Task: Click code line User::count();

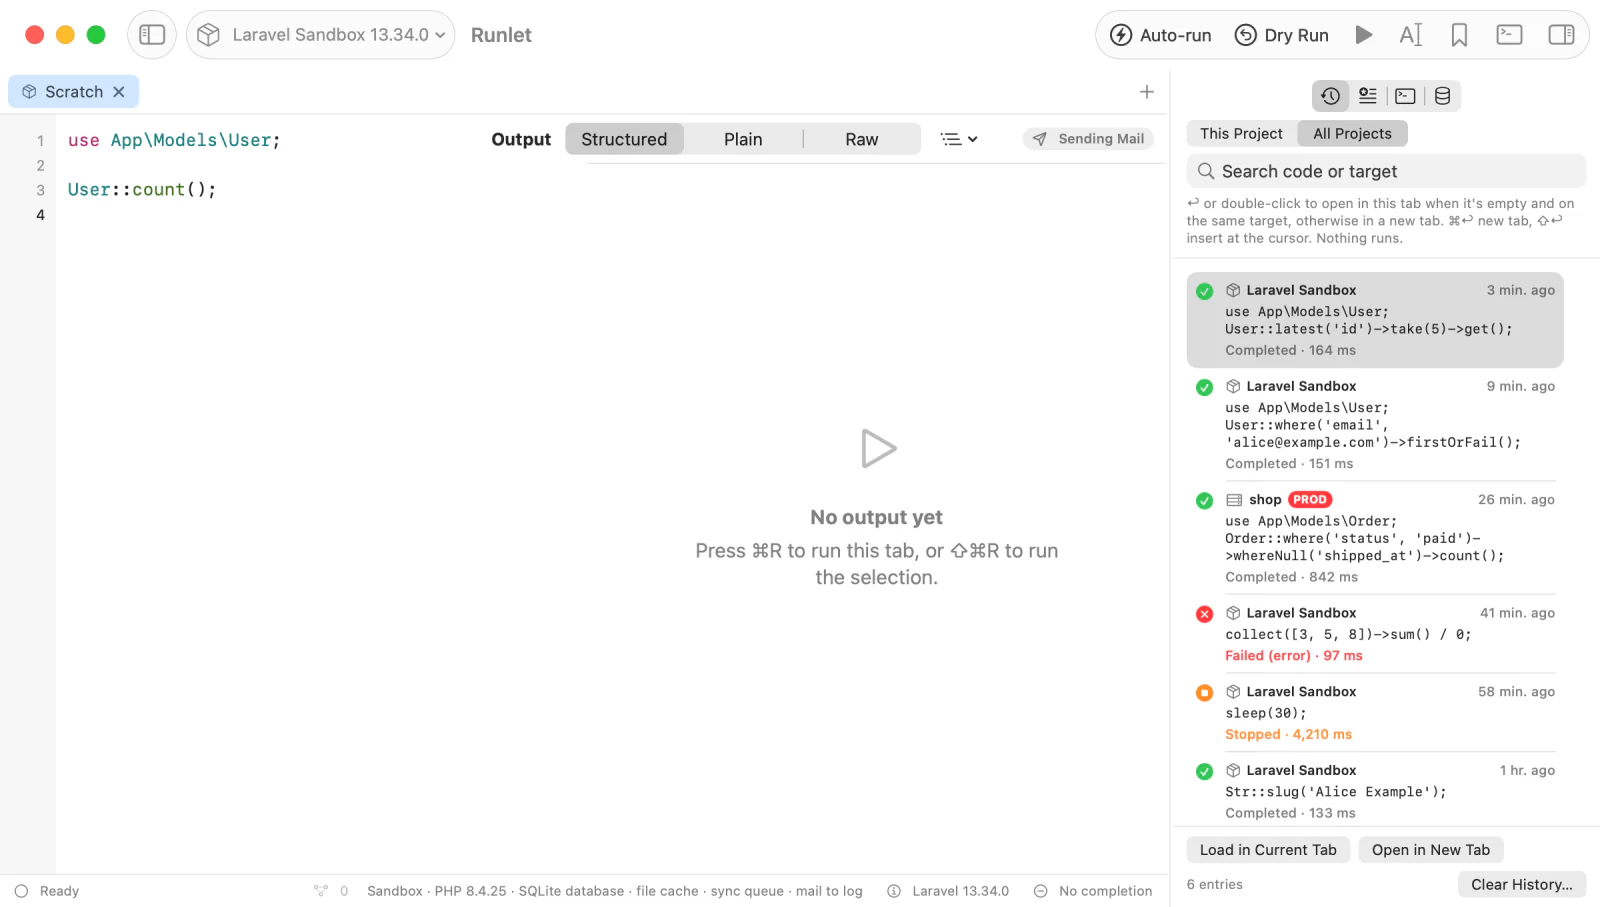Action: point(142,190)
